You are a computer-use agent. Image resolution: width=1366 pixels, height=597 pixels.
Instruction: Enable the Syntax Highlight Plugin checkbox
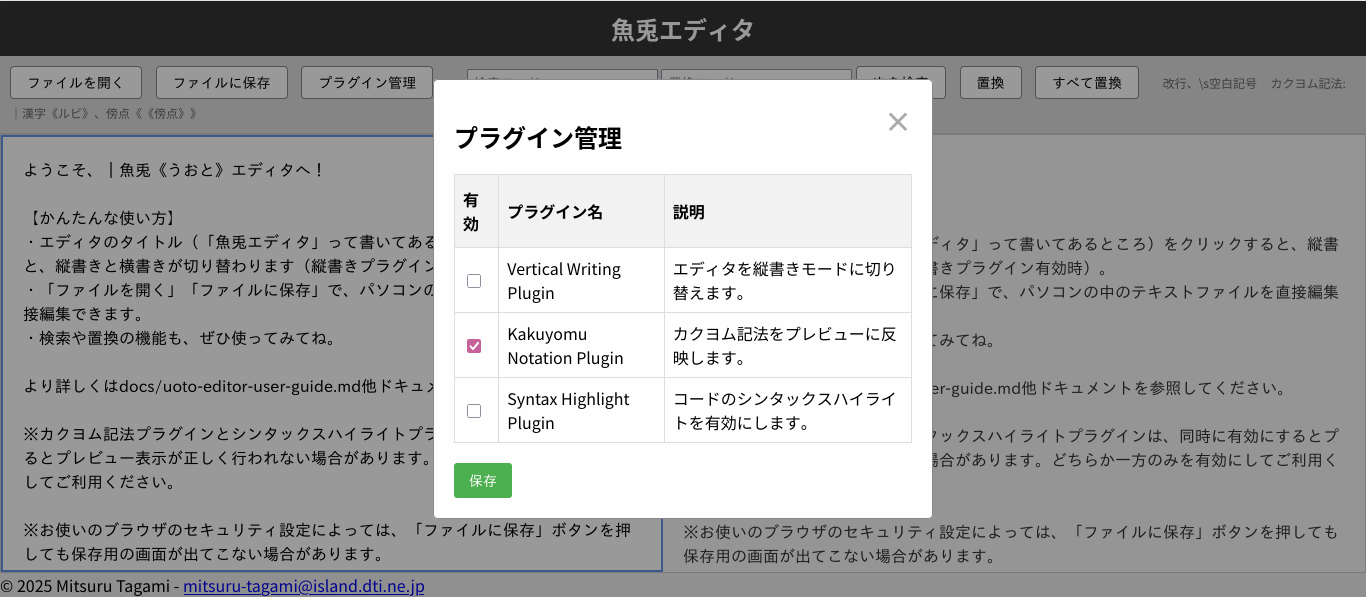(x=474, y=411)
